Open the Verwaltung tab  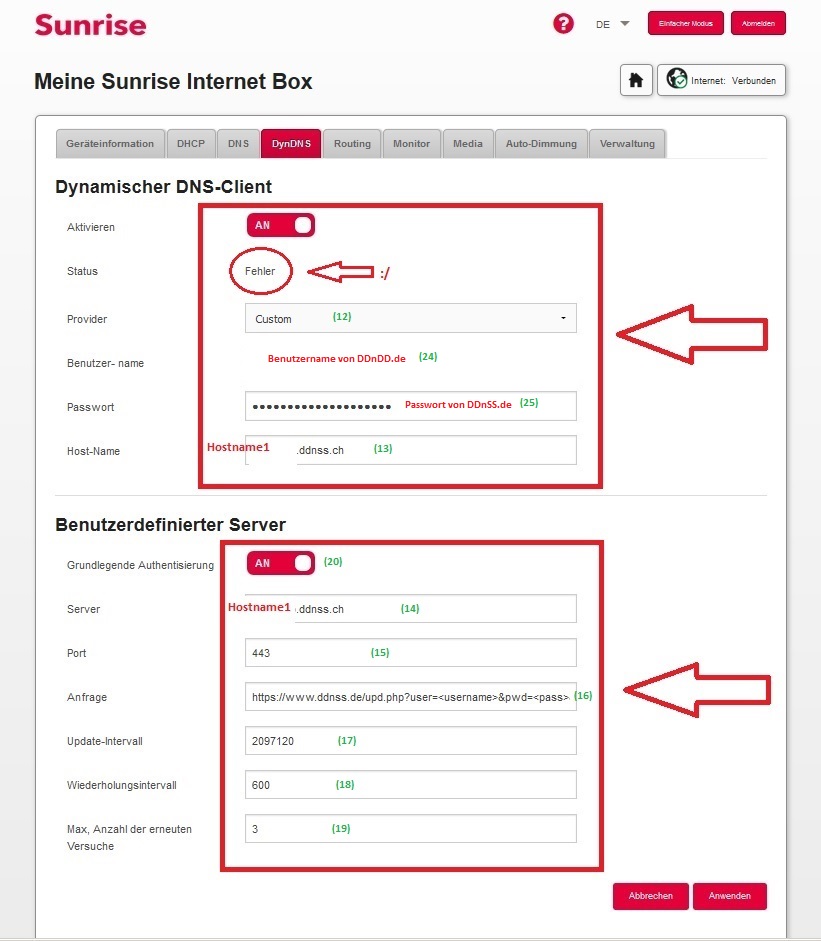[627, 143]
